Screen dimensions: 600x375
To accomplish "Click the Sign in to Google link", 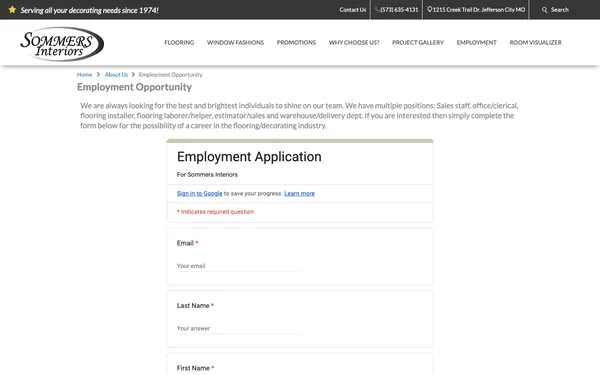I will click(199, 194).
